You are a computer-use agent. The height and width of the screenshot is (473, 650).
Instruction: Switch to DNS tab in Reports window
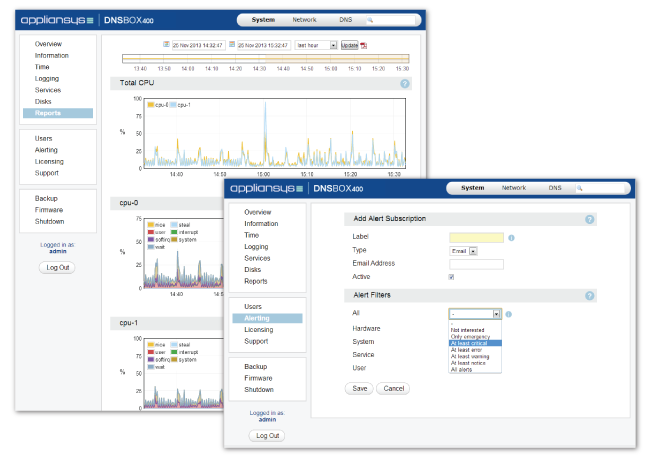[x=346, y=20]
